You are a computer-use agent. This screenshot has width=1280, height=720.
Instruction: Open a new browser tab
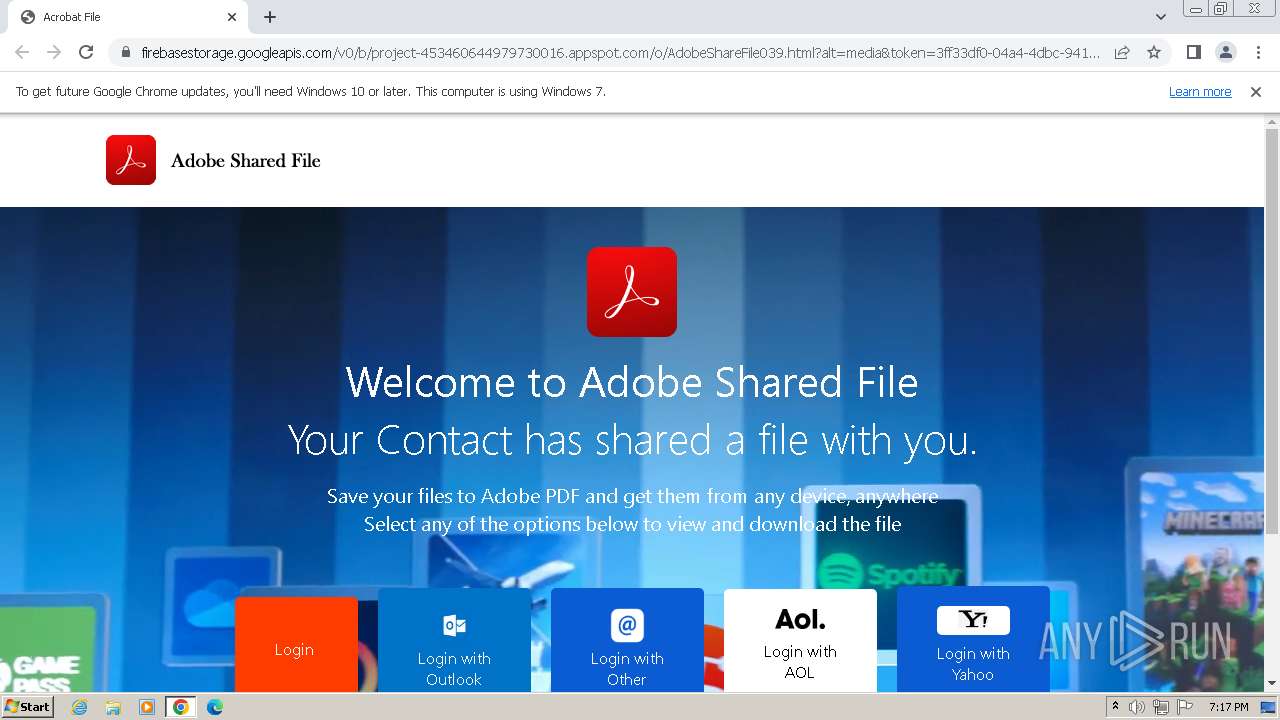click(270, 17)
